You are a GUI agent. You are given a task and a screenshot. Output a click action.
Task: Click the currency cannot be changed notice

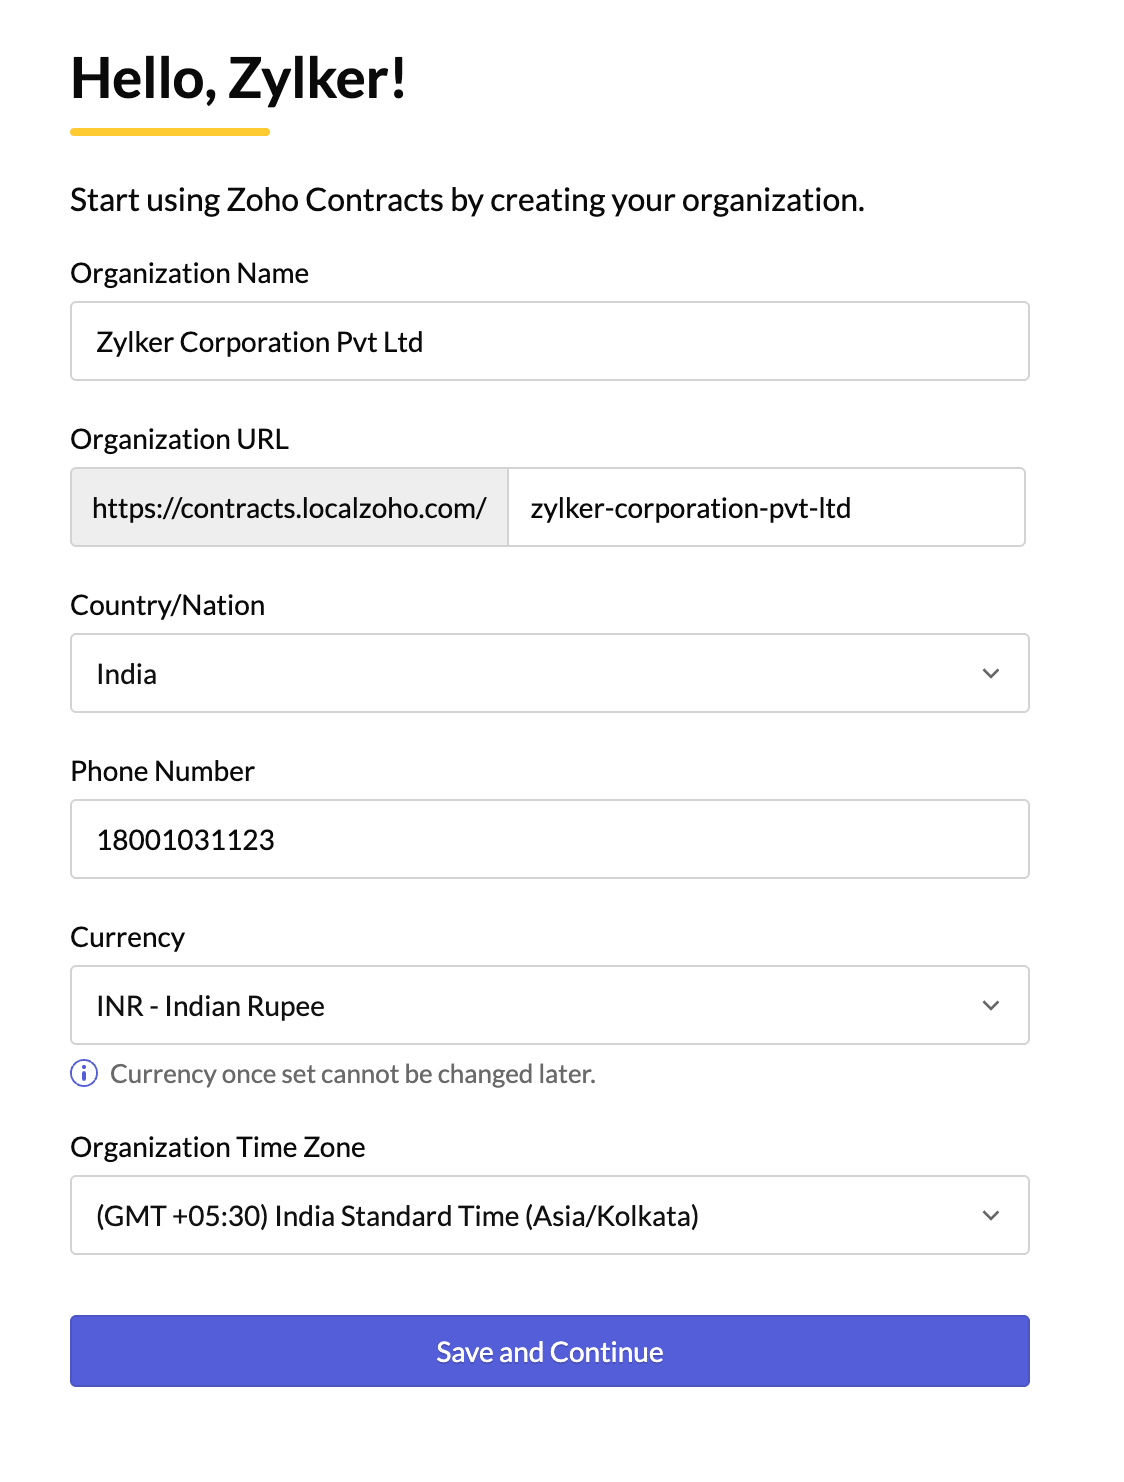(352, 1074)
